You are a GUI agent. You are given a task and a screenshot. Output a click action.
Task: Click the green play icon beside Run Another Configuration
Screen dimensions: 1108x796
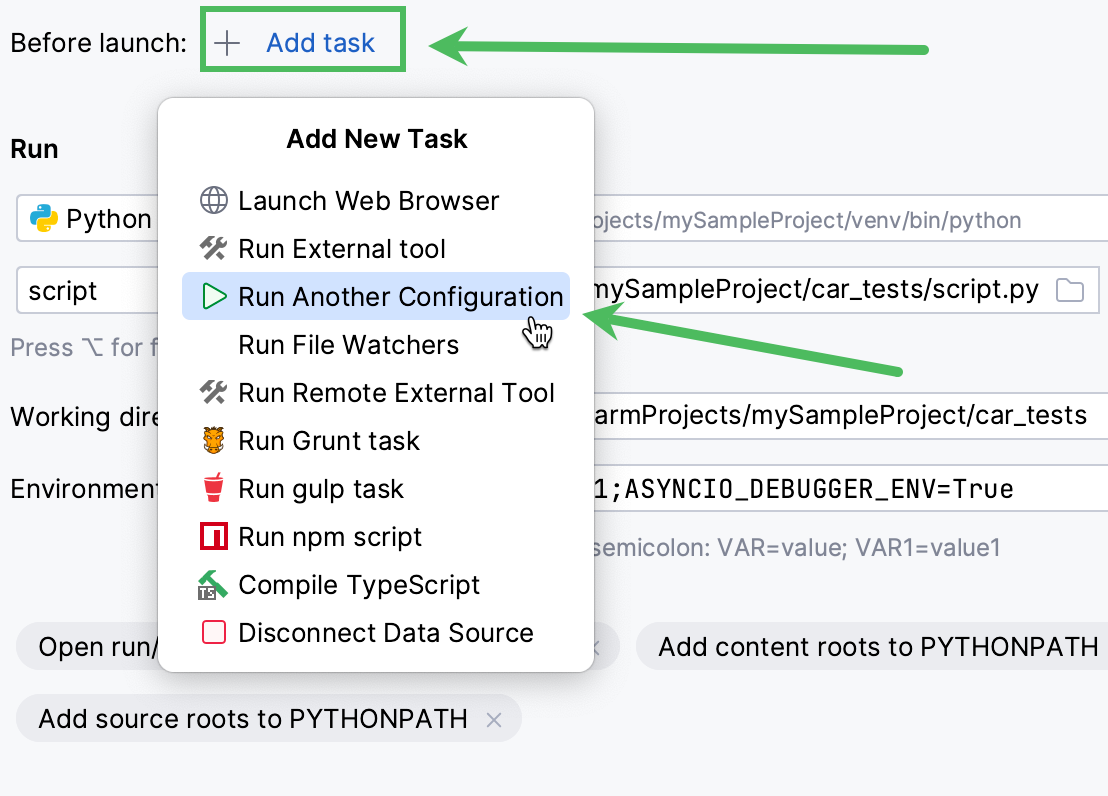click(x=212, y=296)
